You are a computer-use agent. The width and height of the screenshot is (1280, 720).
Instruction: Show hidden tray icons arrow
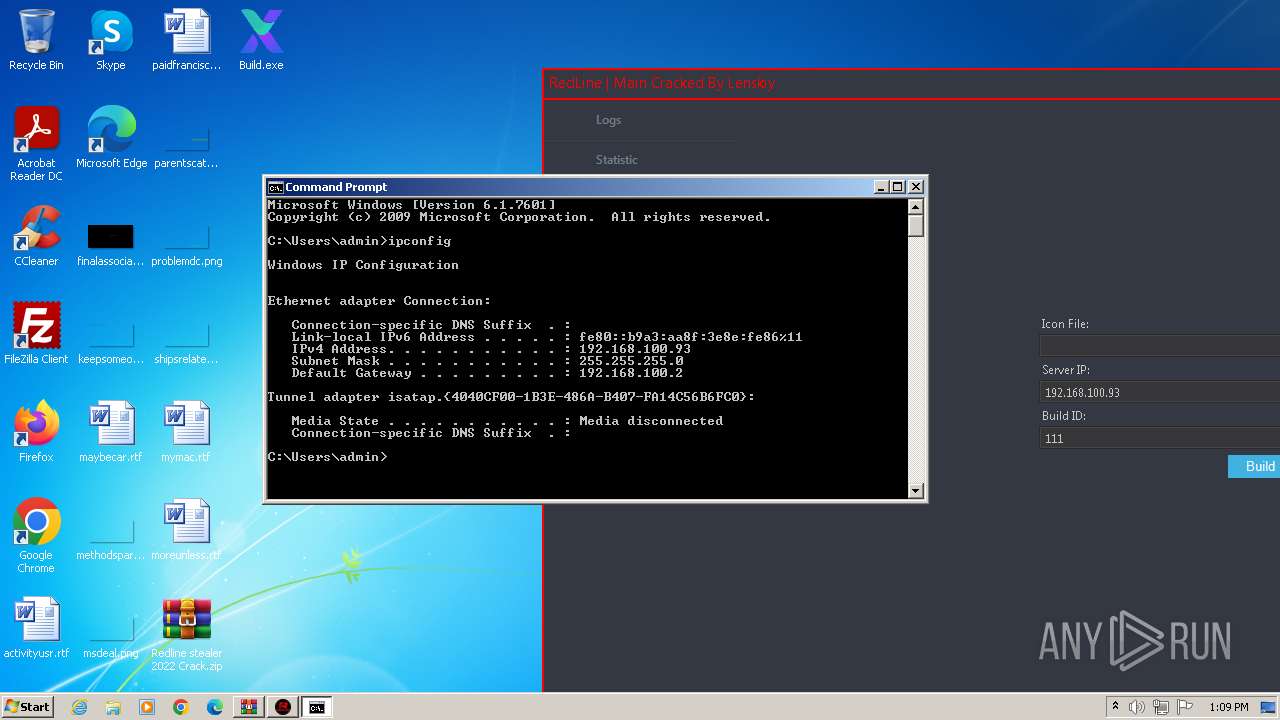pos(1115,707)
